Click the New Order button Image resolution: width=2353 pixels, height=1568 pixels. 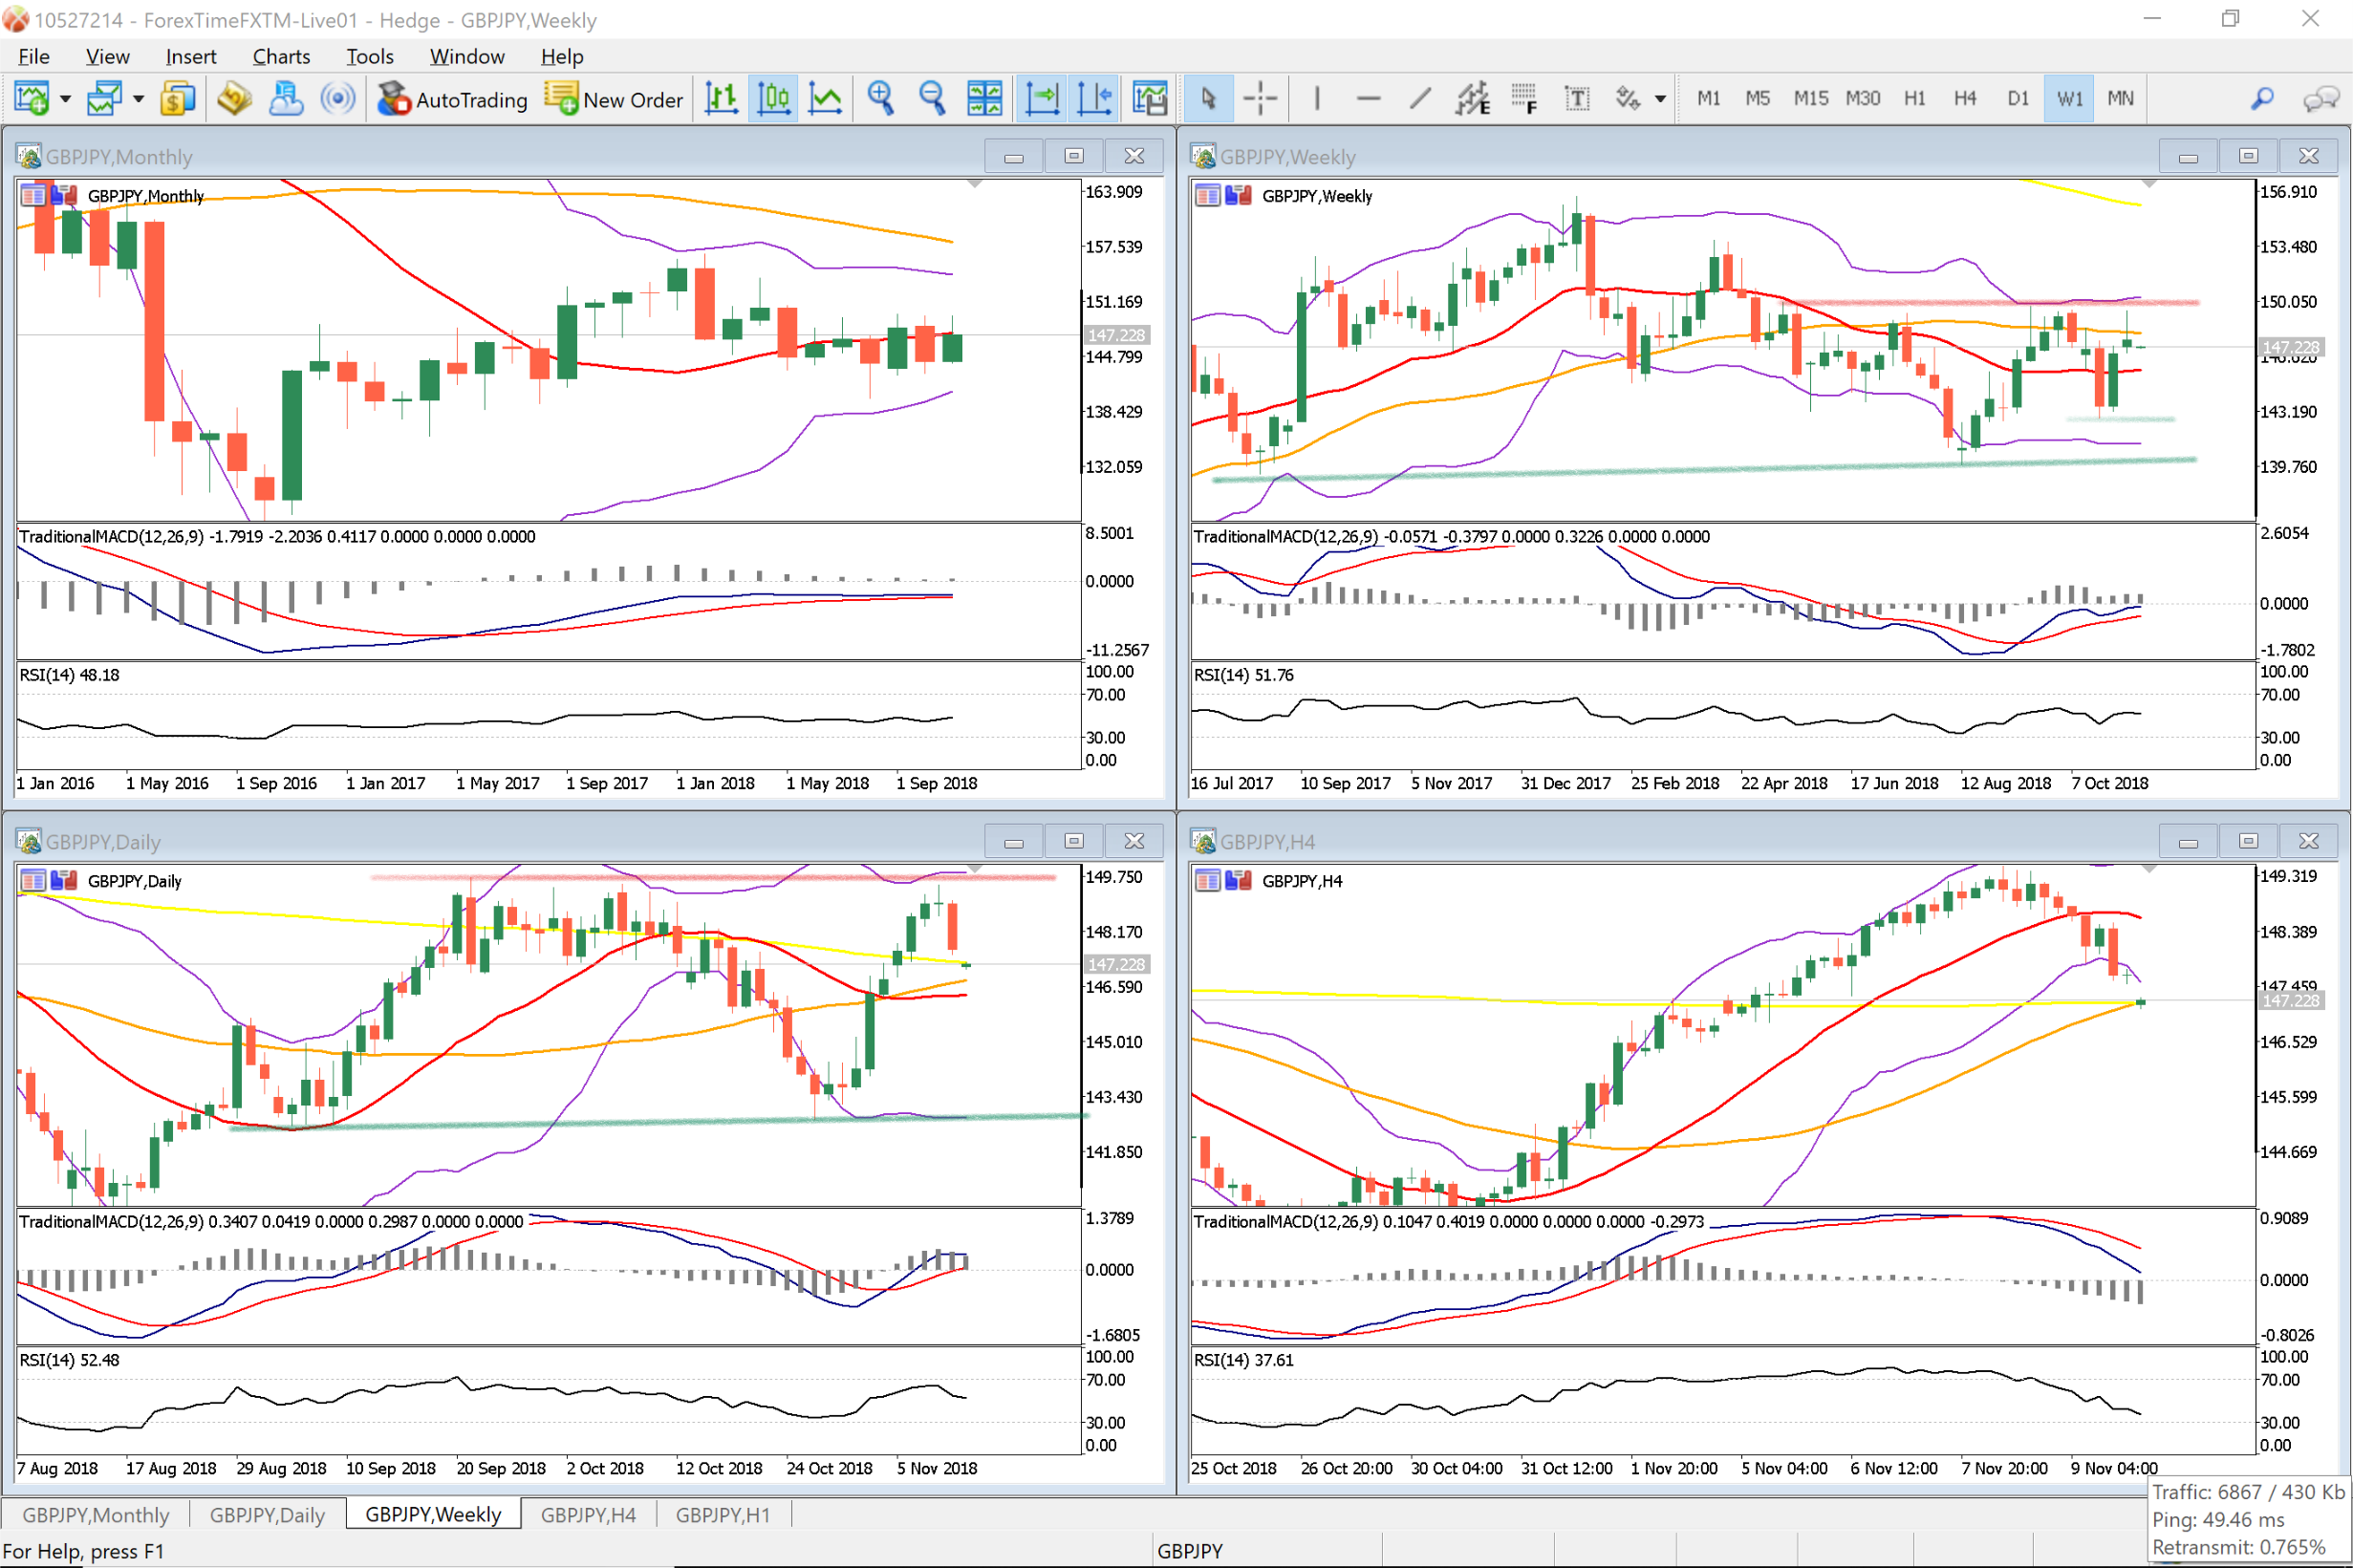(x=614, y=98)
